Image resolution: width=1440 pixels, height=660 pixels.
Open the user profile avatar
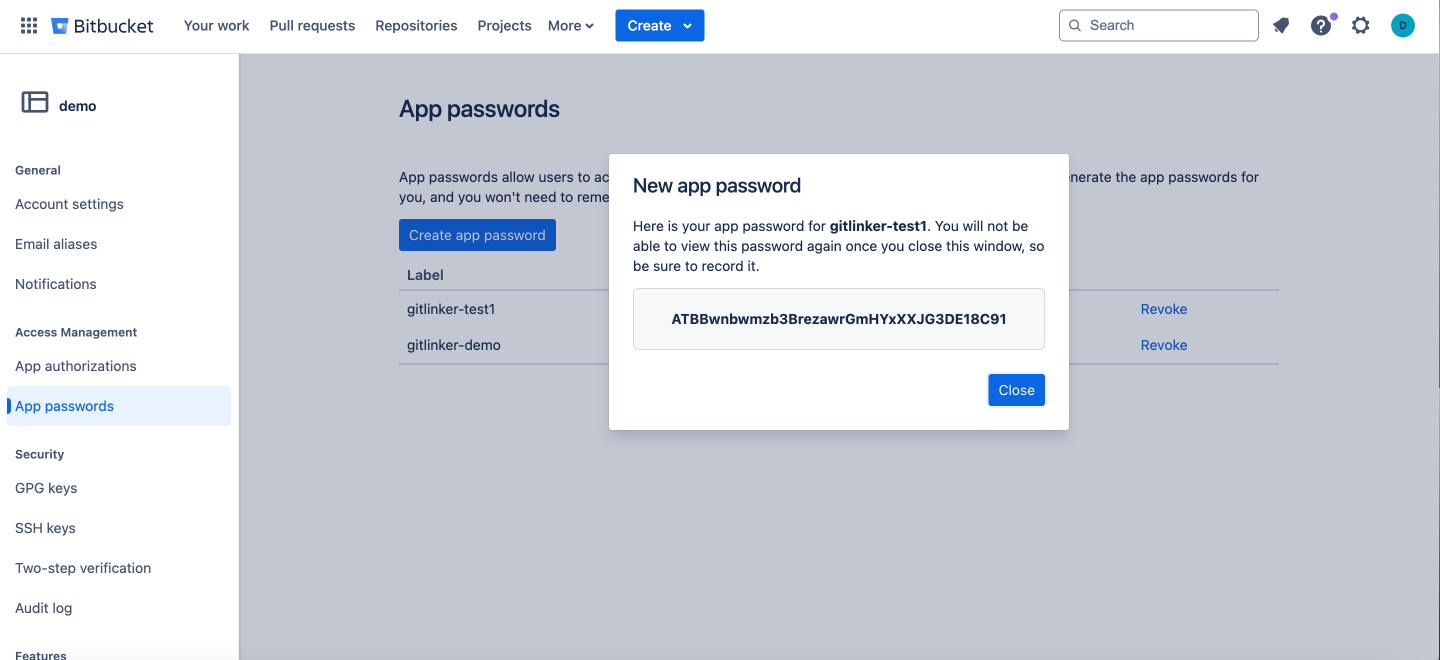point(1403,26)
